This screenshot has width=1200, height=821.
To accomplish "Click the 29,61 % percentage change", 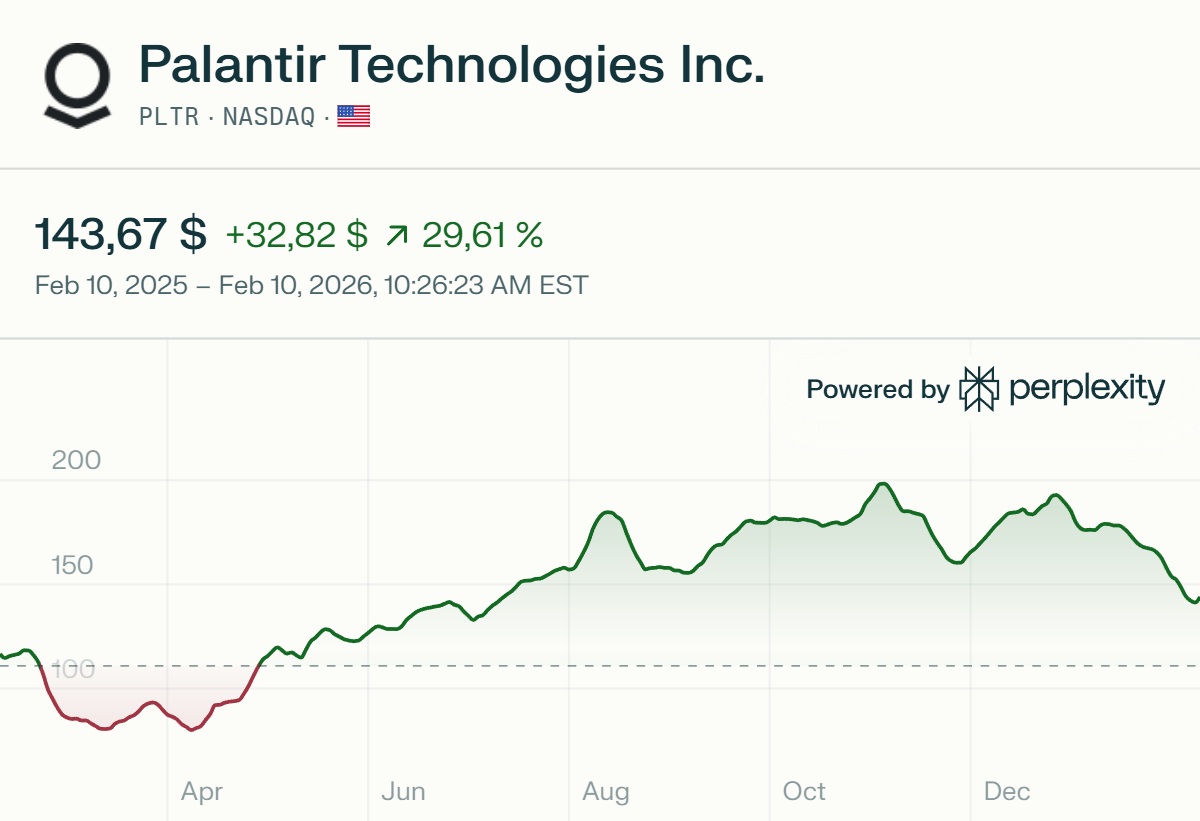I will (482, 235).
